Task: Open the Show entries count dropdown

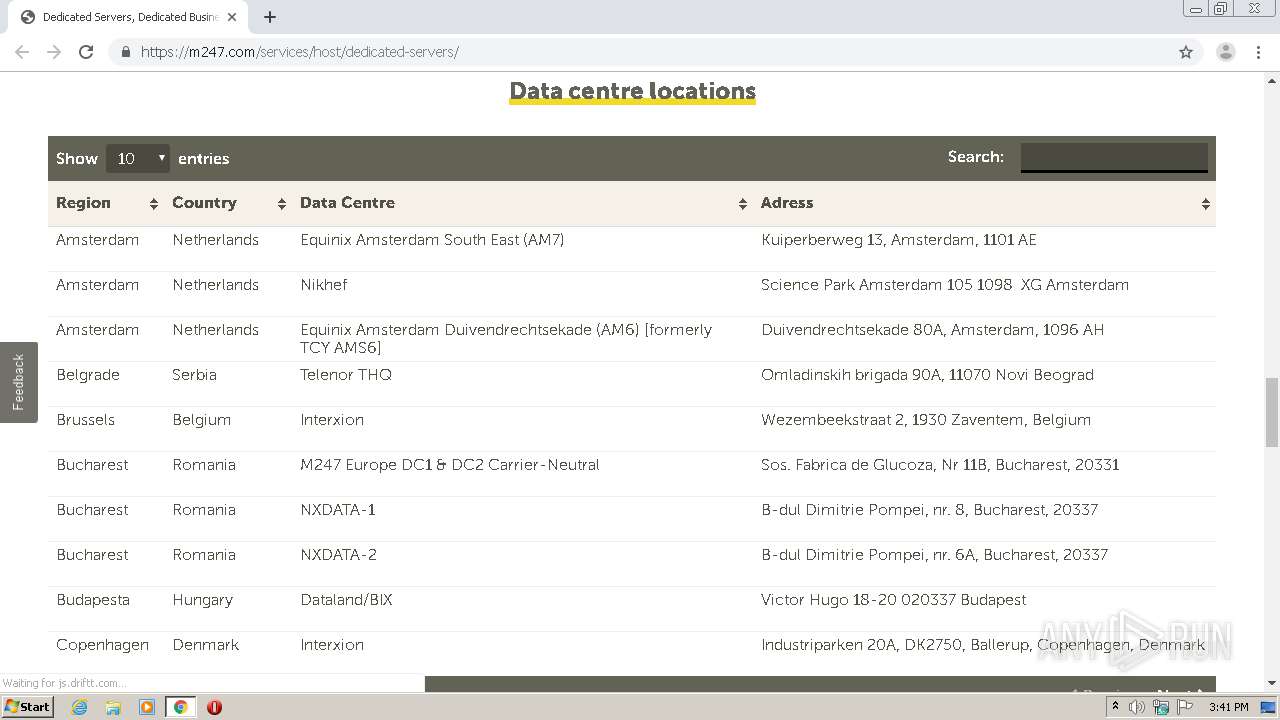Action: pos(138,158)
